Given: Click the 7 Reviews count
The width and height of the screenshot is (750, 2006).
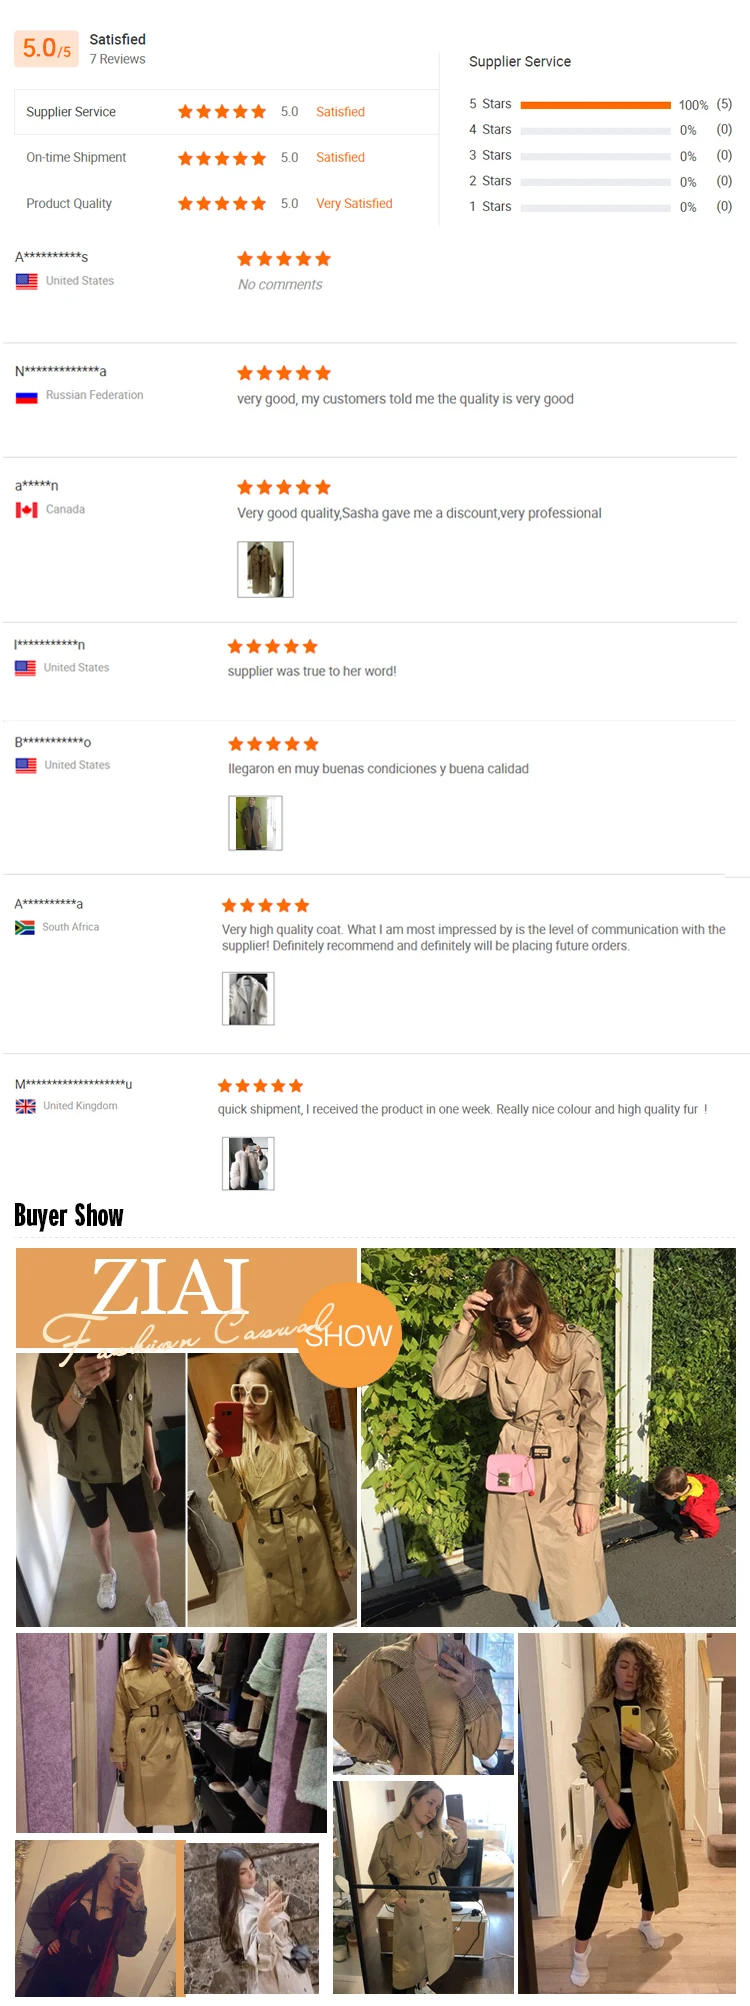Looking at the screenshot, I should point(117,60).
